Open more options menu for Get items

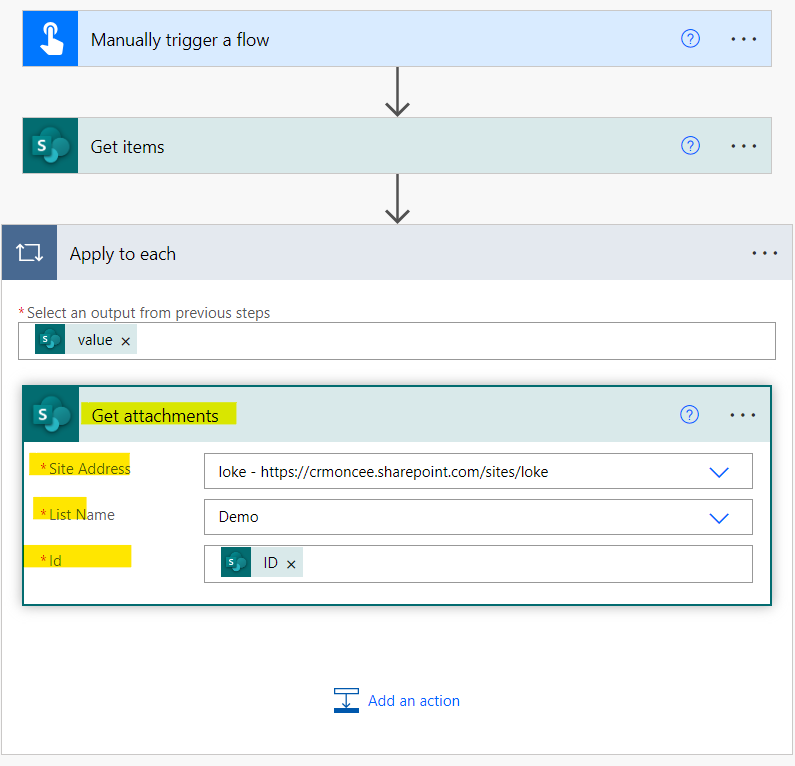point(743,146)
